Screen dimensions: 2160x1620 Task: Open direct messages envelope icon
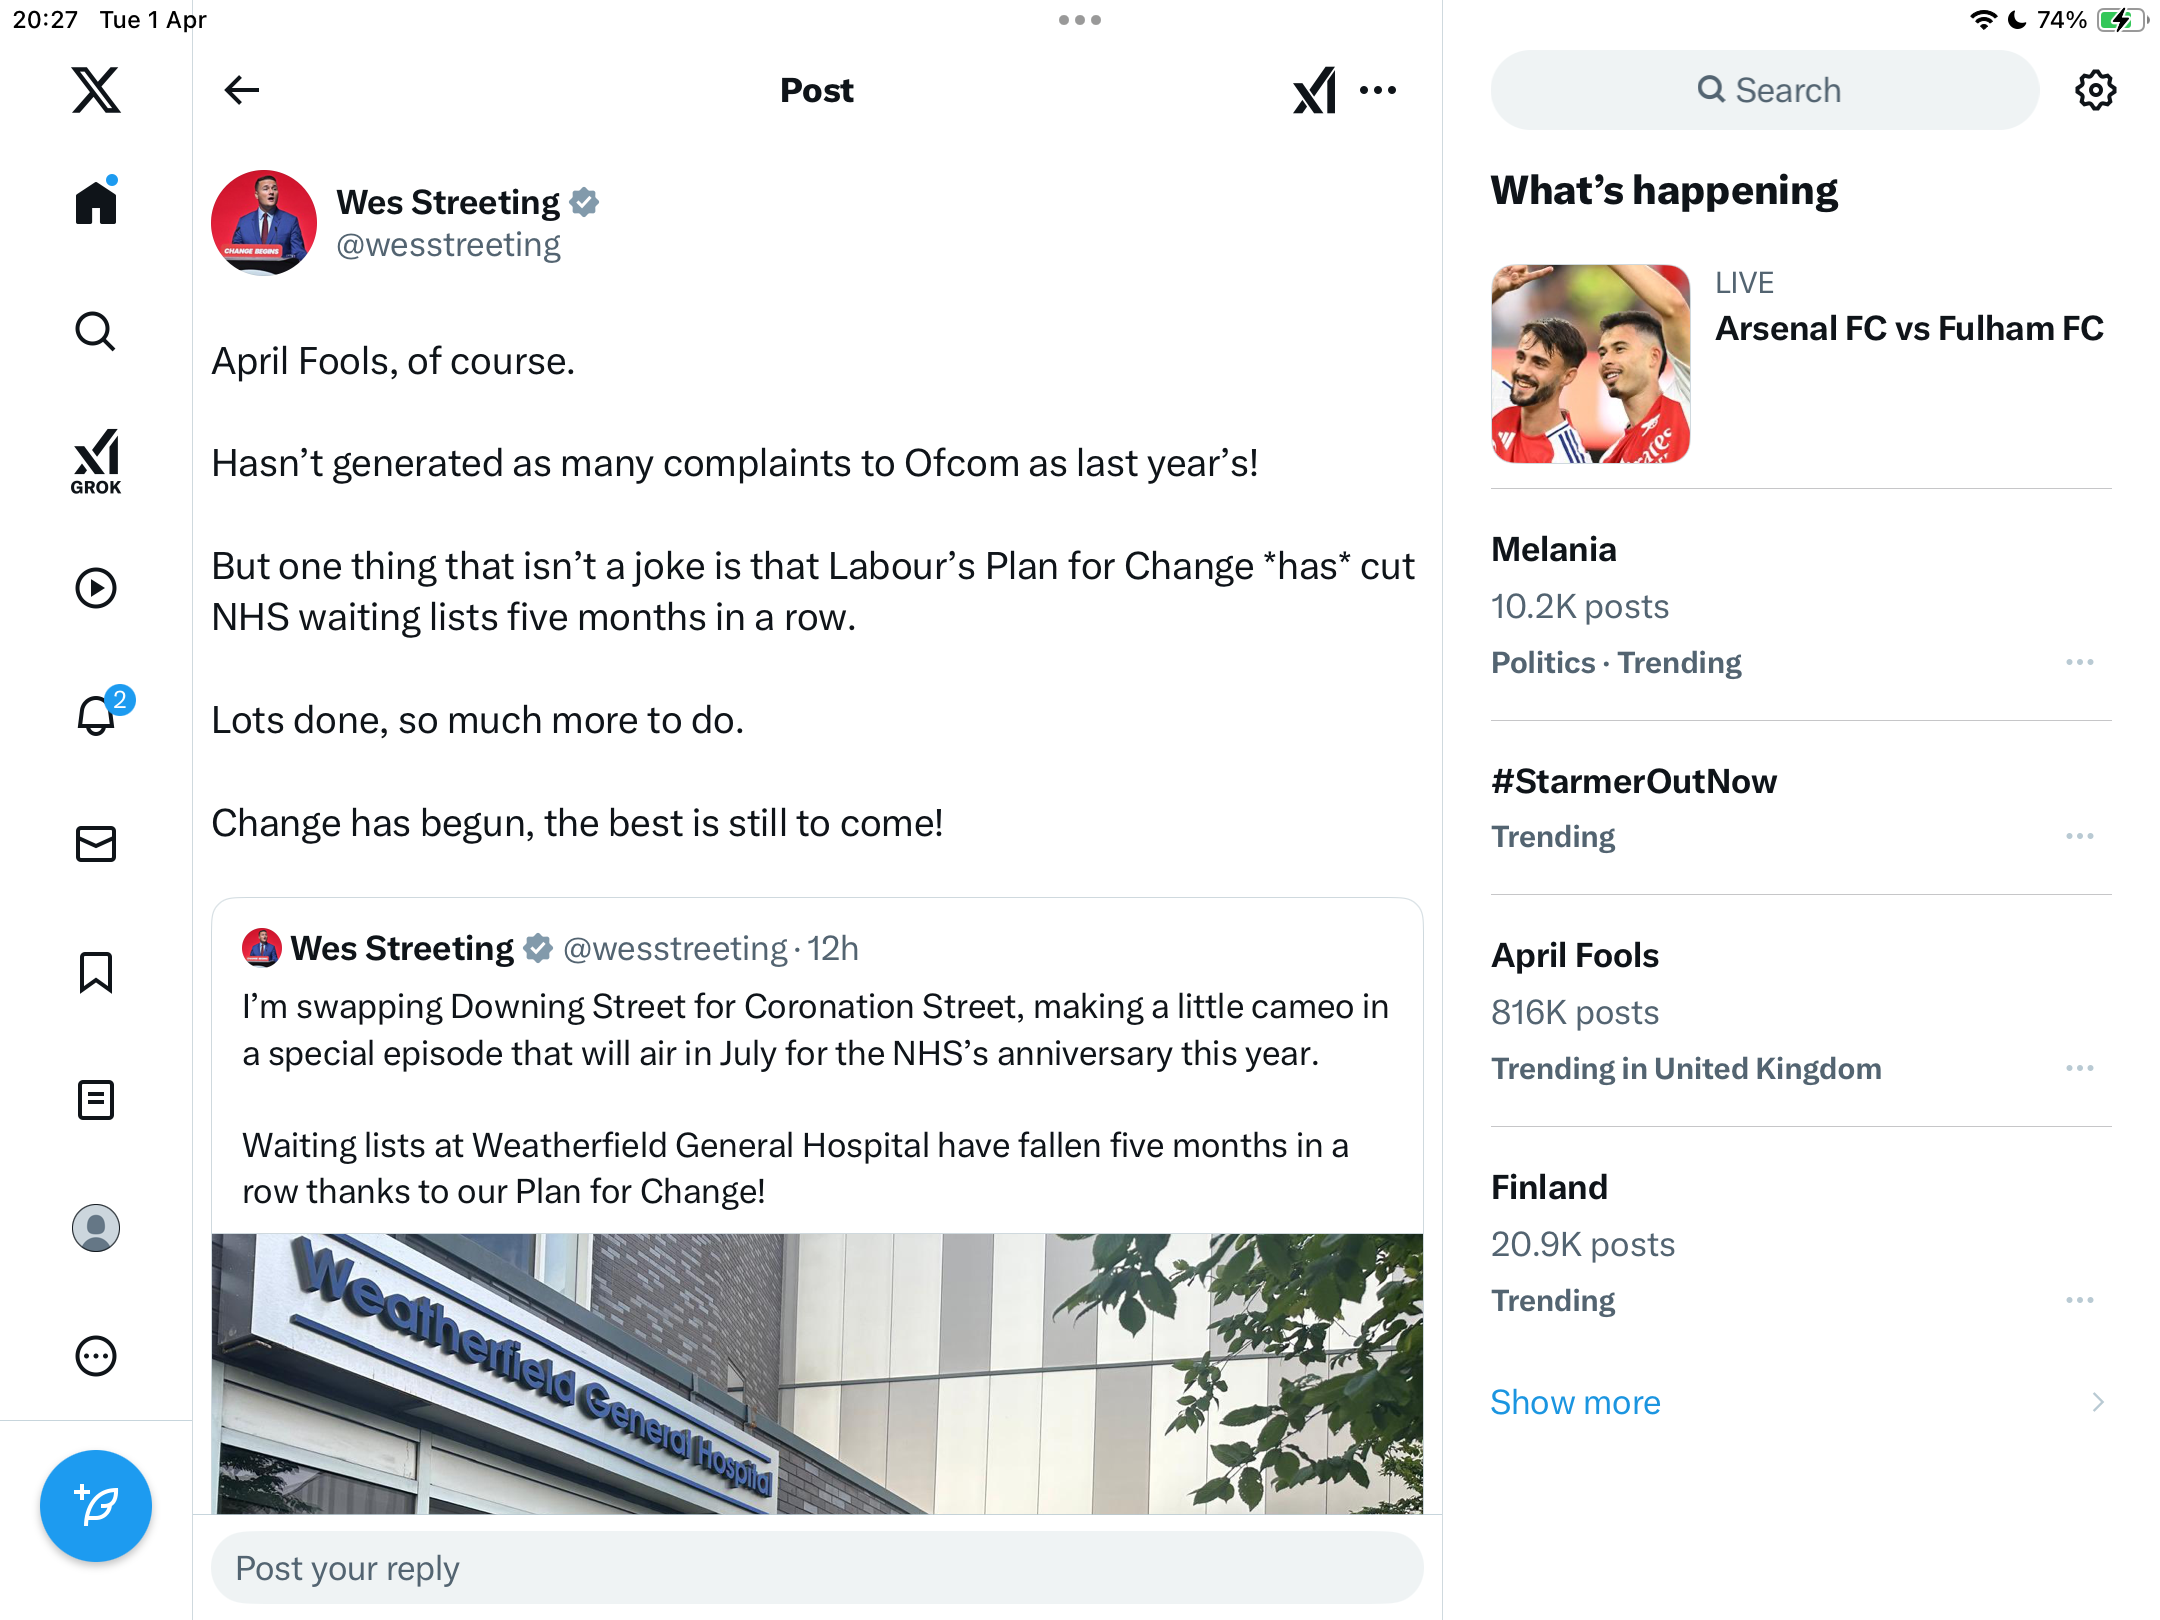[x=96, y=844]
